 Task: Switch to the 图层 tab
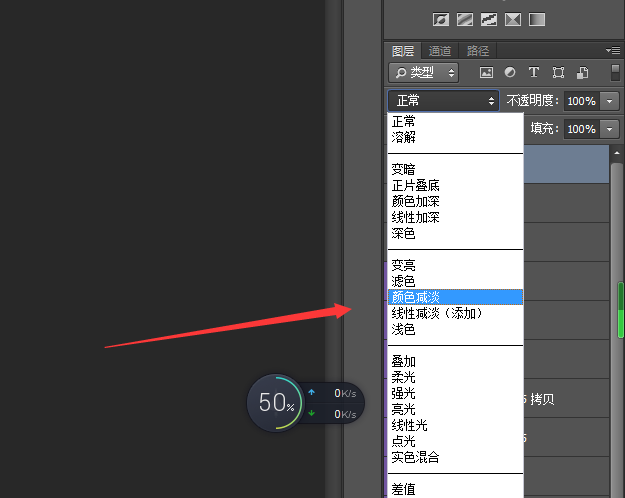pyautogui.click(x=403, y=51)
